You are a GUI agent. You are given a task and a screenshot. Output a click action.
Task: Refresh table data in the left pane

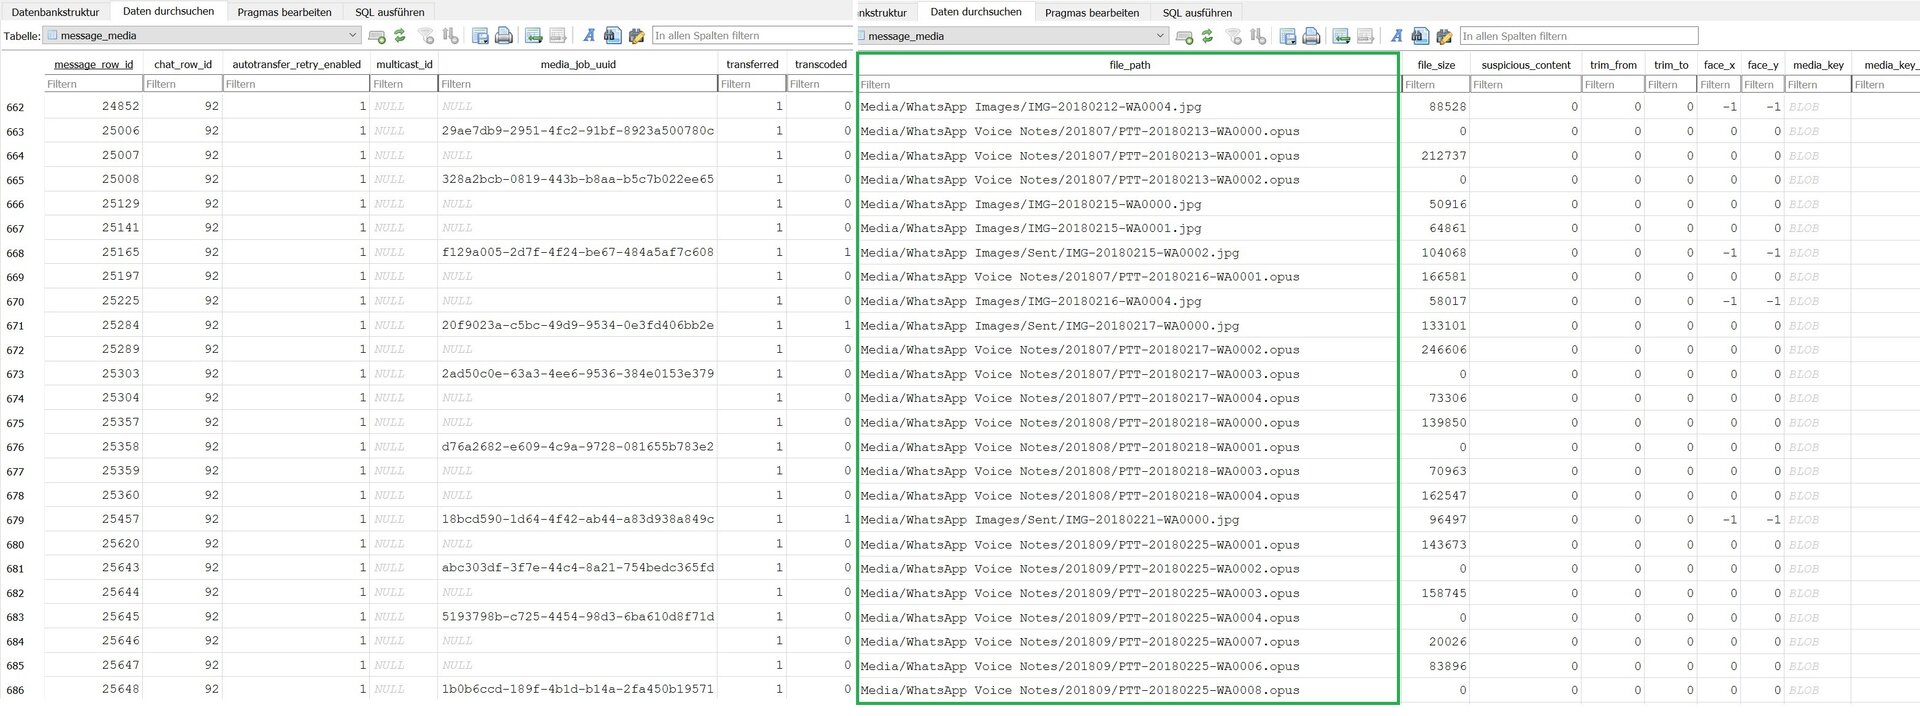pos(400,36)
